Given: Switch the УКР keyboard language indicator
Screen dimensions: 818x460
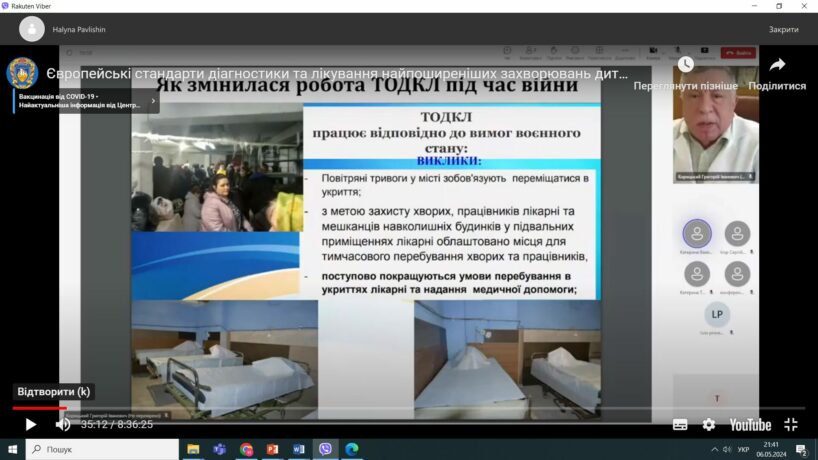Looking at the screenshot, I should (743, 449).
